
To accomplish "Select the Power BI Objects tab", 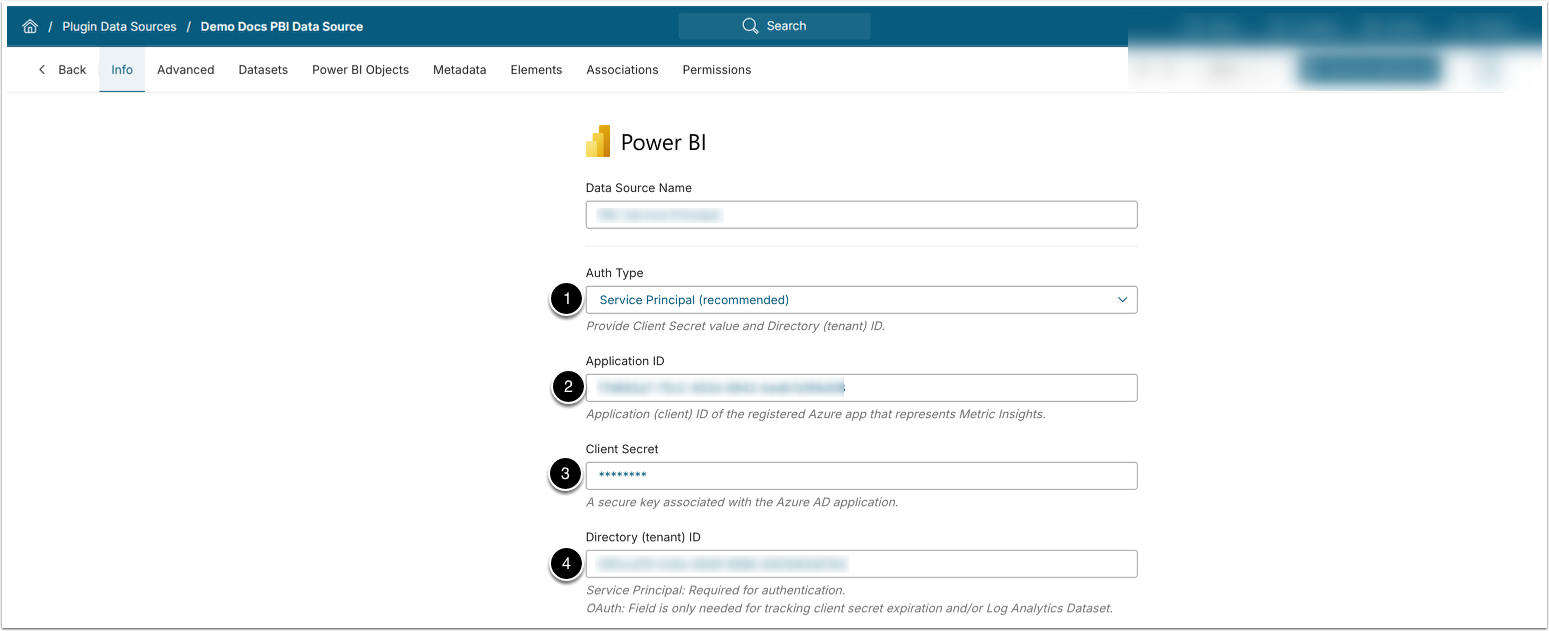I will tap(360, 70).
